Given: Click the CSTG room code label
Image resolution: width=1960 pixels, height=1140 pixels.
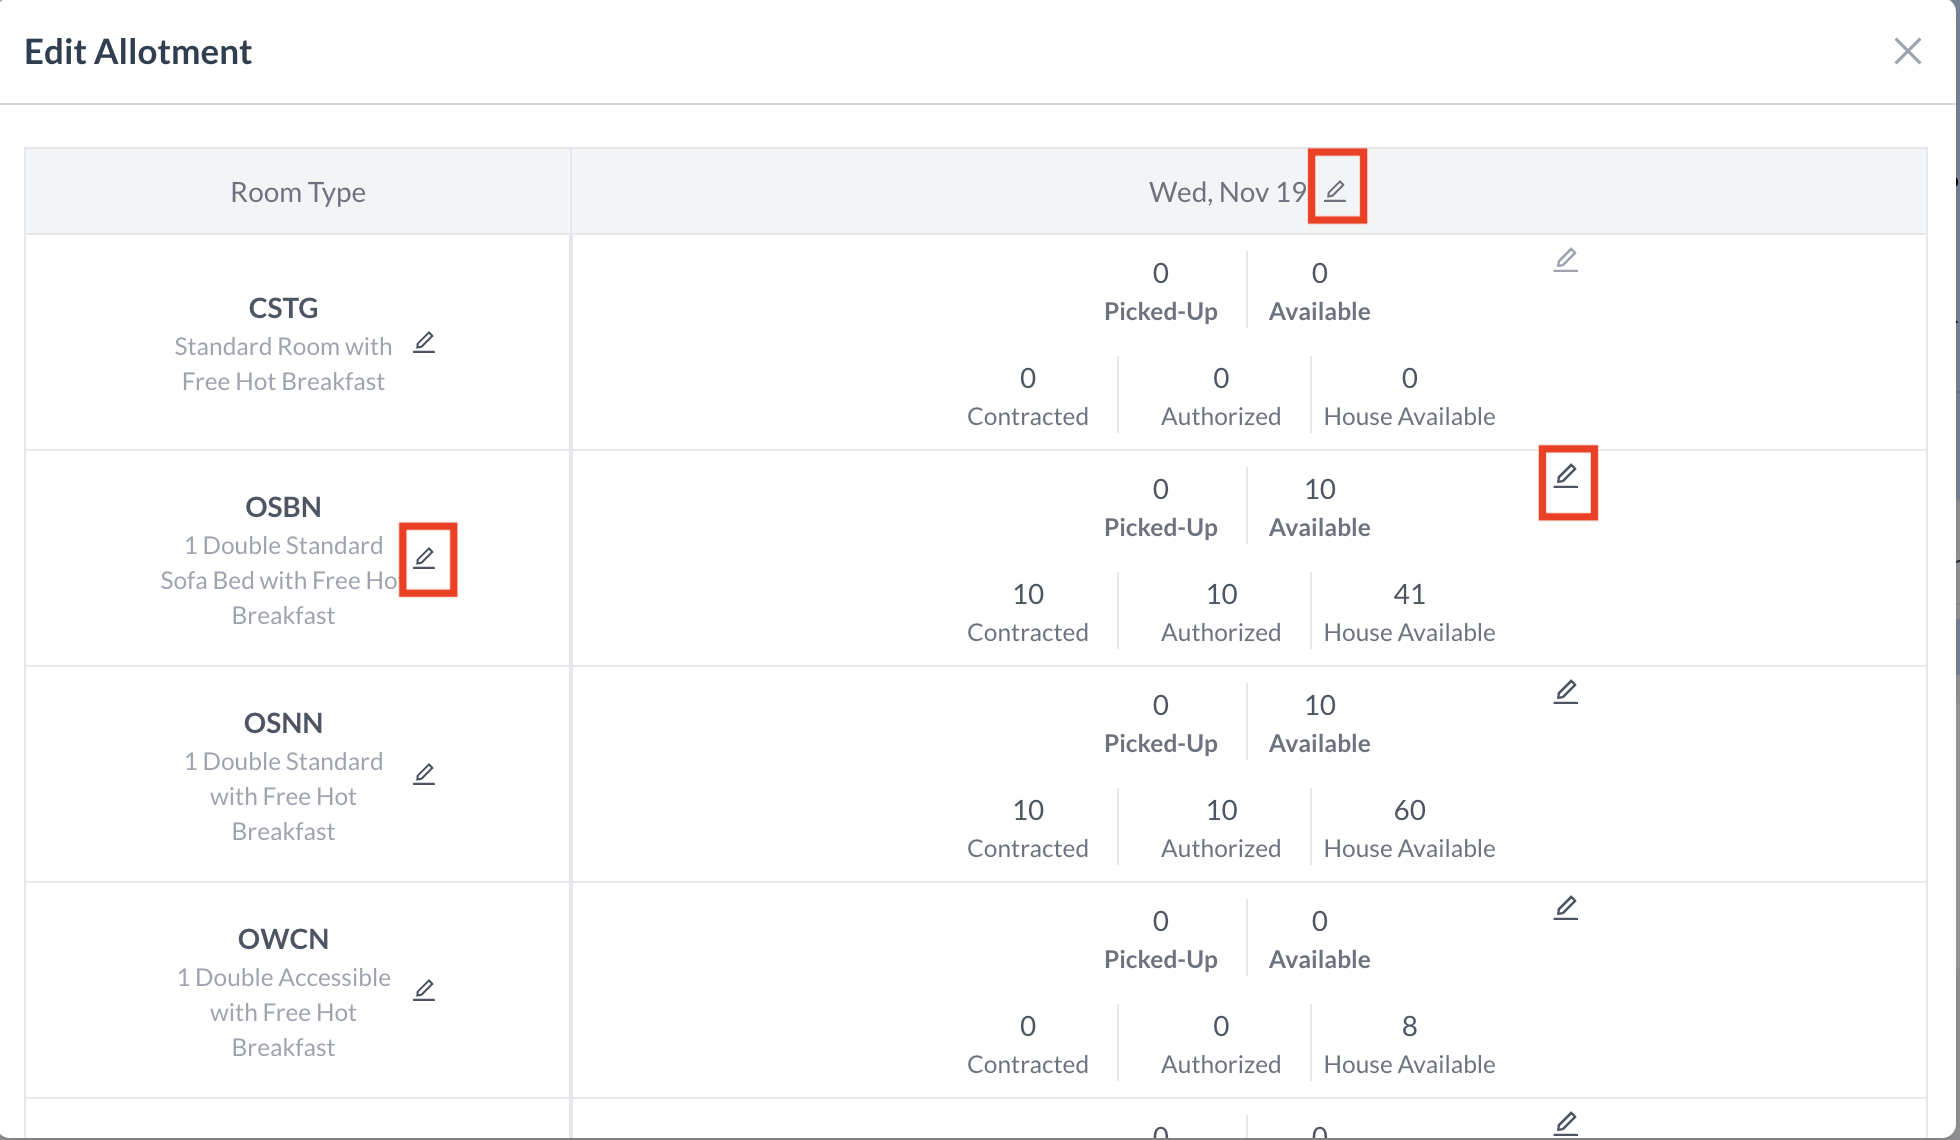Looking at the screenshot, I should coord(283,308).
